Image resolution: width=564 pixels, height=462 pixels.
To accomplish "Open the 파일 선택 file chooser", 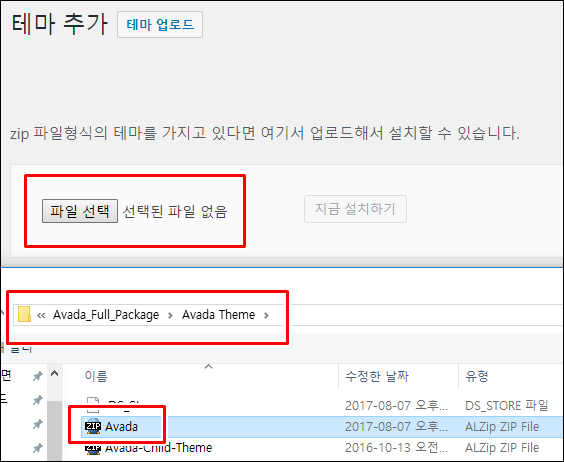I will tap(80, 211).
